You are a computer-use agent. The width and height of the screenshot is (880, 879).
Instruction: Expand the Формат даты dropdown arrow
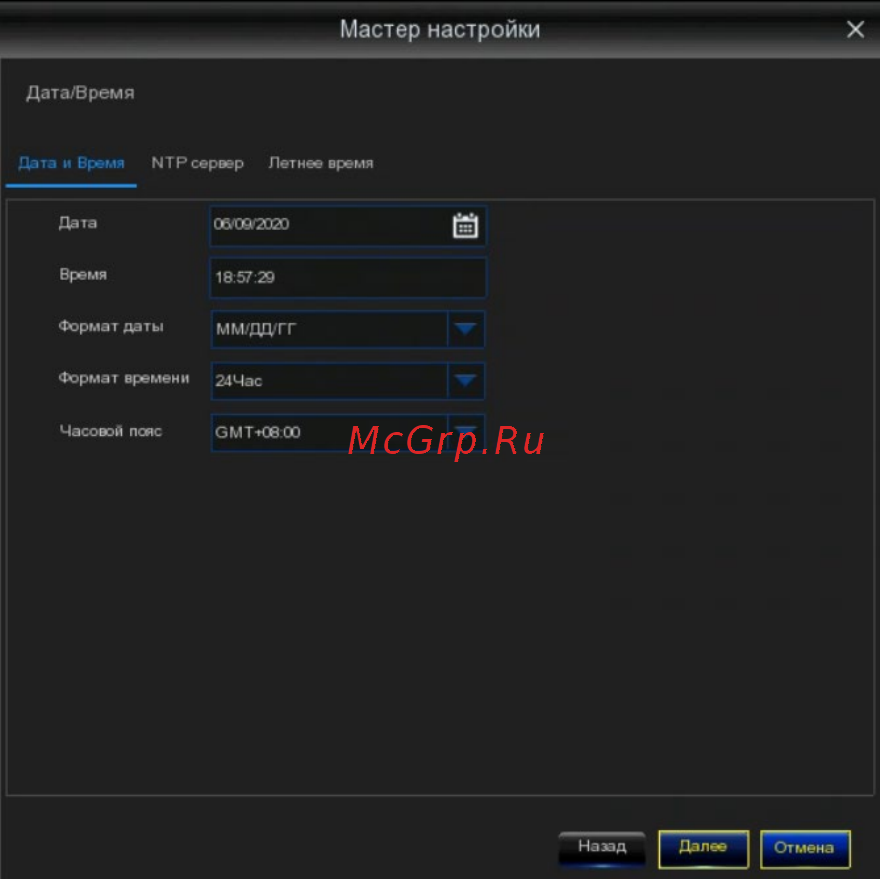pos(465,329)
